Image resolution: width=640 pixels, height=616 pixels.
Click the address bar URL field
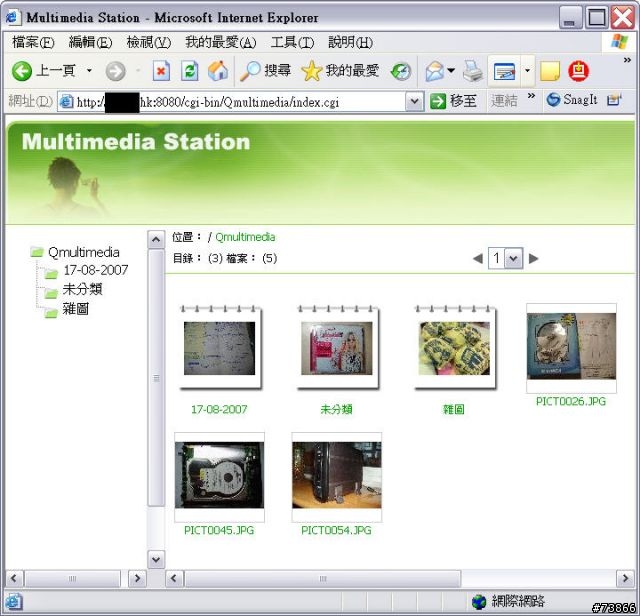pos(232,101)
